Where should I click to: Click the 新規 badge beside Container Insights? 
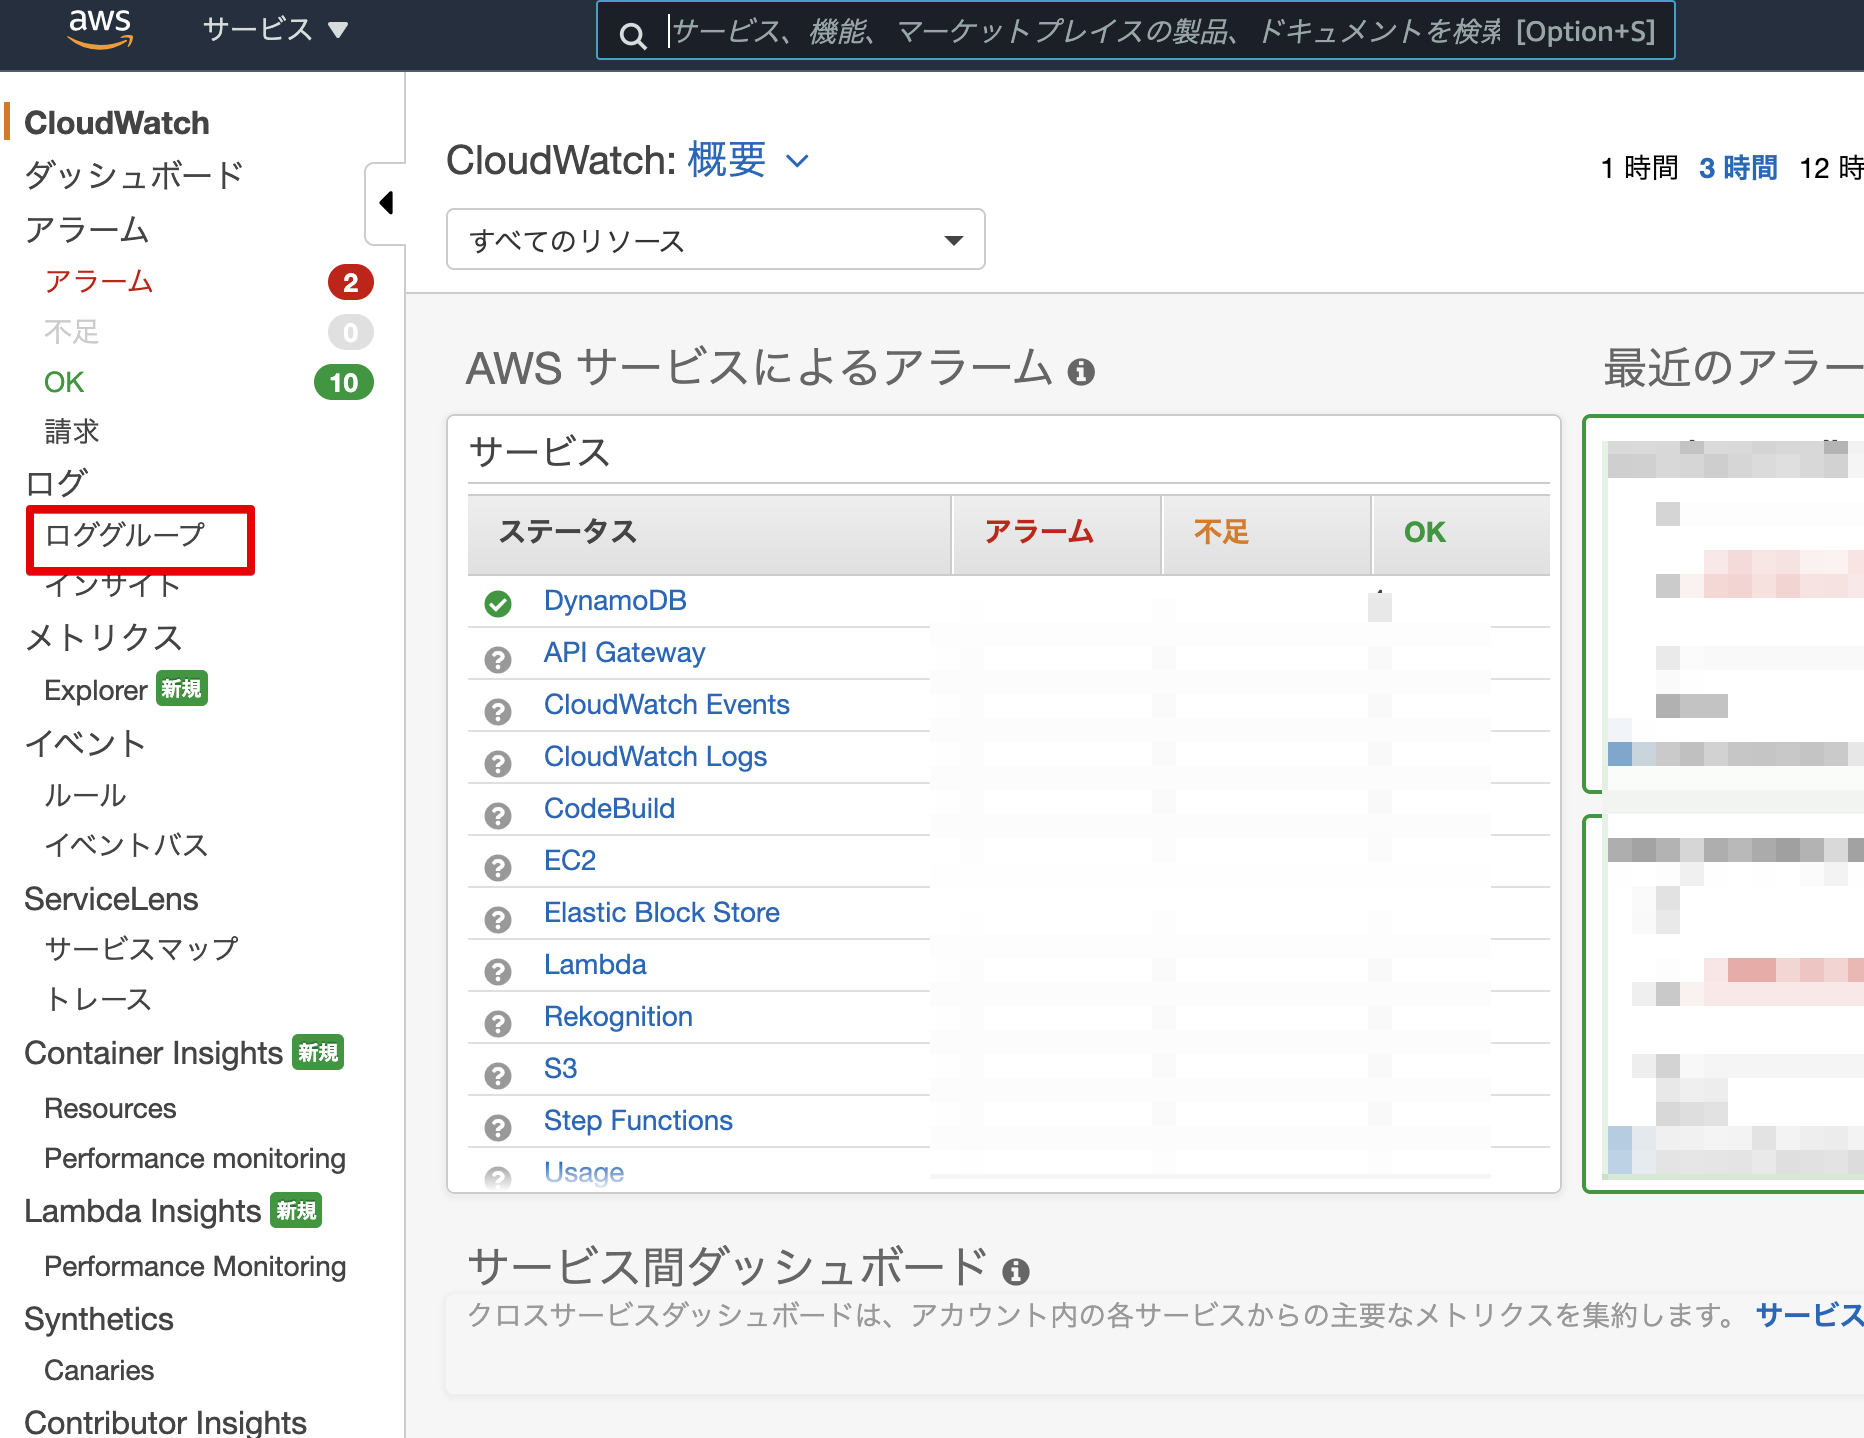pos(318,1052)
